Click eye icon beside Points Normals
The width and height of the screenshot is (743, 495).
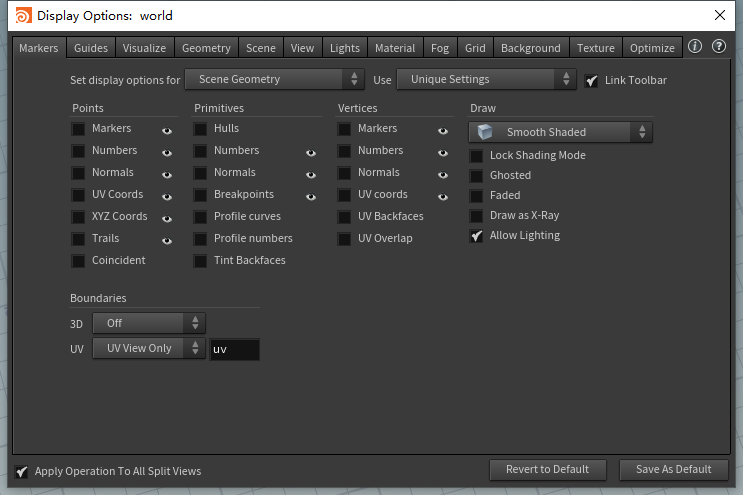click(167, 174)
